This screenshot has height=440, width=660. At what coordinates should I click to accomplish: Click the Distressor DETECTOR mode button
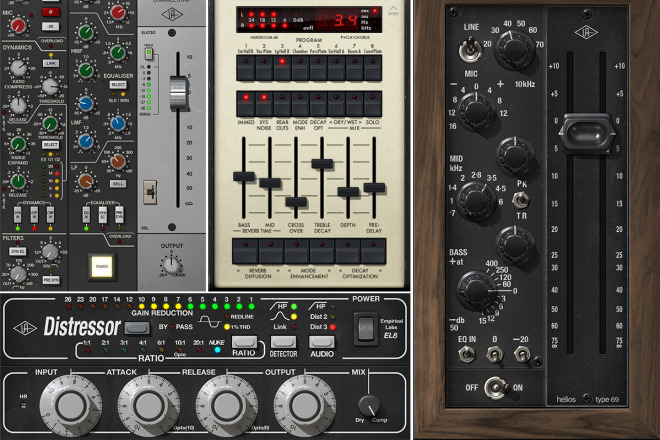(283, 341)
